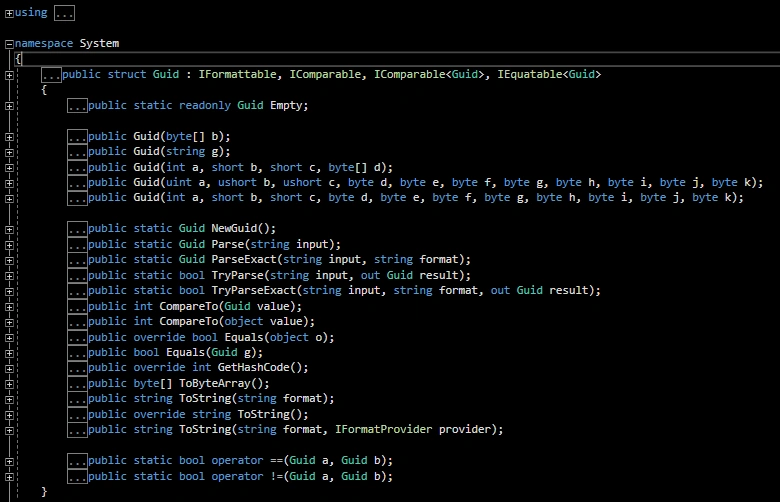Viewport: 780px width, 502px height.
Task: Expand gutter plus beside Parse(string input) method
Action: (x=9, y=245)
